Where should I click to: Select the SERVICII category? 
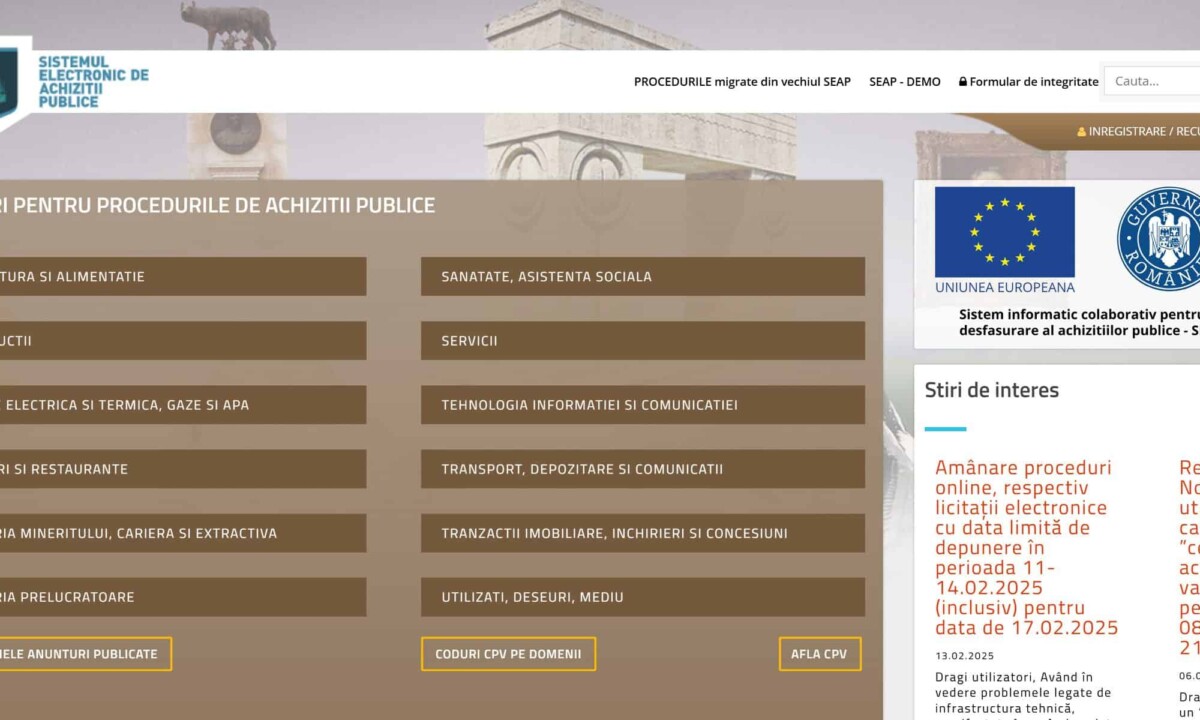pos(642,341)
